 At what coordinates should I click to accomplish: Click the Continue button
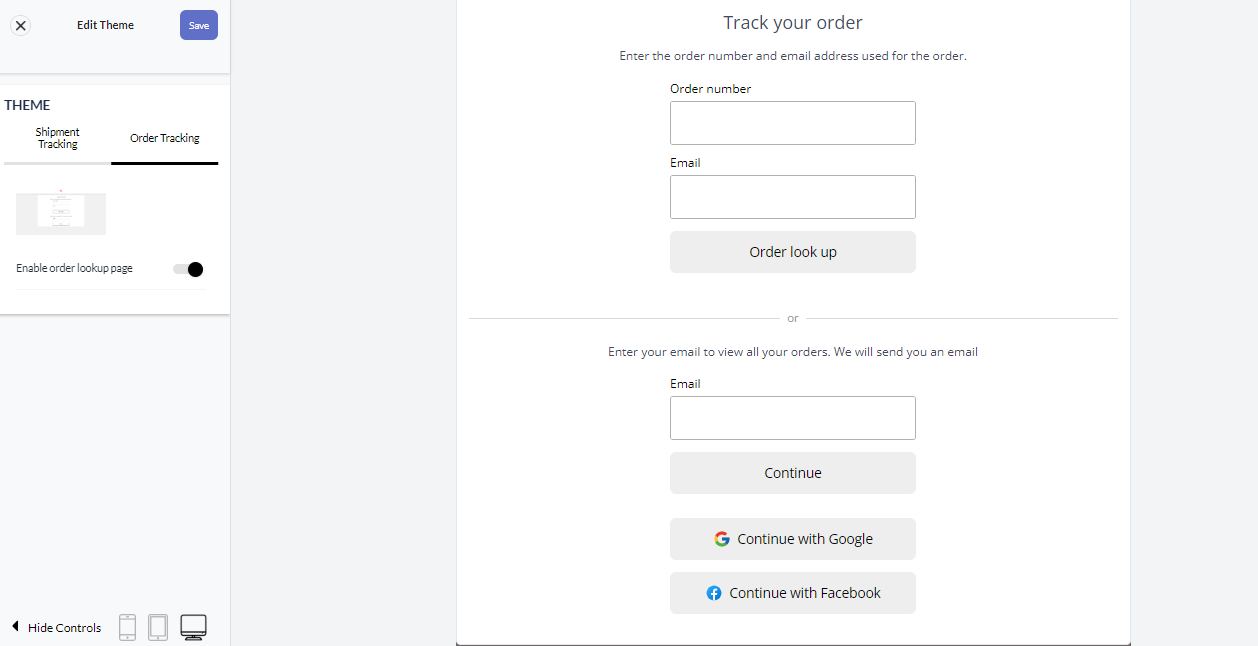[x=793, y=473]
